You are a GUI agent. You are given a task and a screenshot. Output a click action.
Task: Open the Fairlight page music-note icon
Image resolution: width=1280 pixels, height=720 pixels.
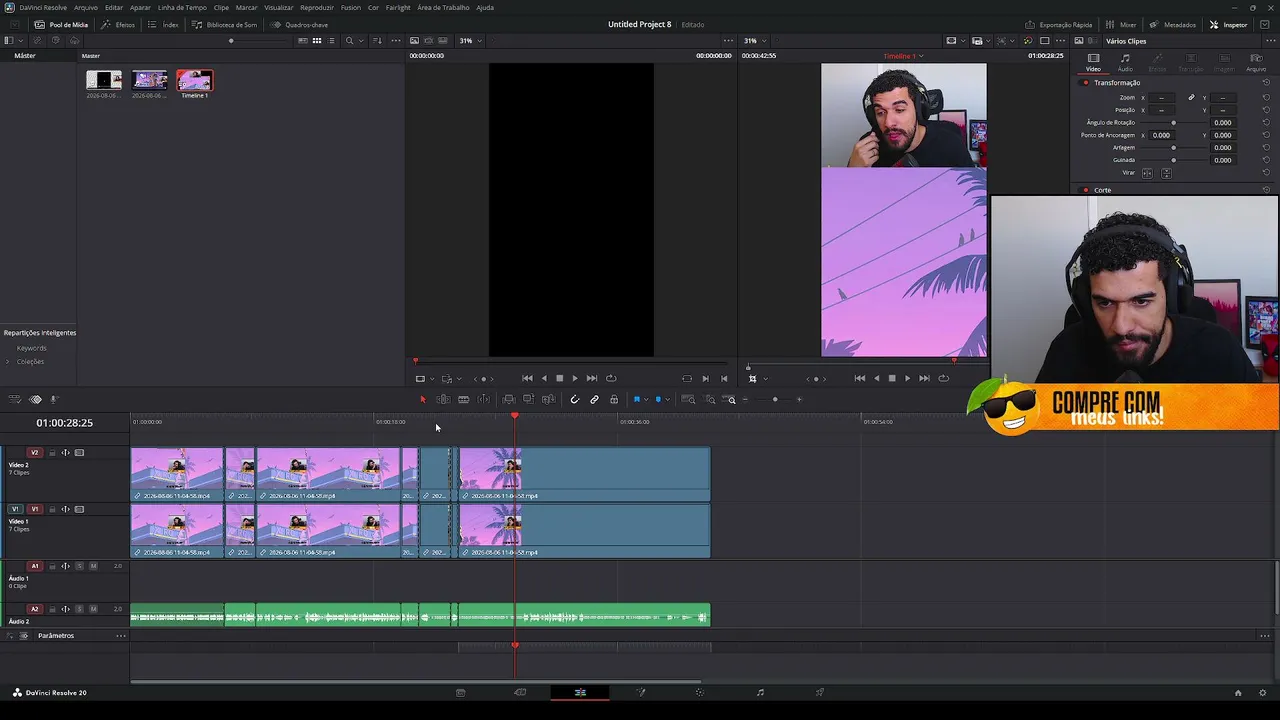760,692
